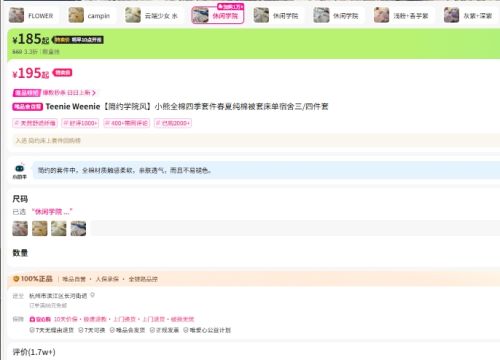Click the chevron after 日日上新

tap(94, 93)
